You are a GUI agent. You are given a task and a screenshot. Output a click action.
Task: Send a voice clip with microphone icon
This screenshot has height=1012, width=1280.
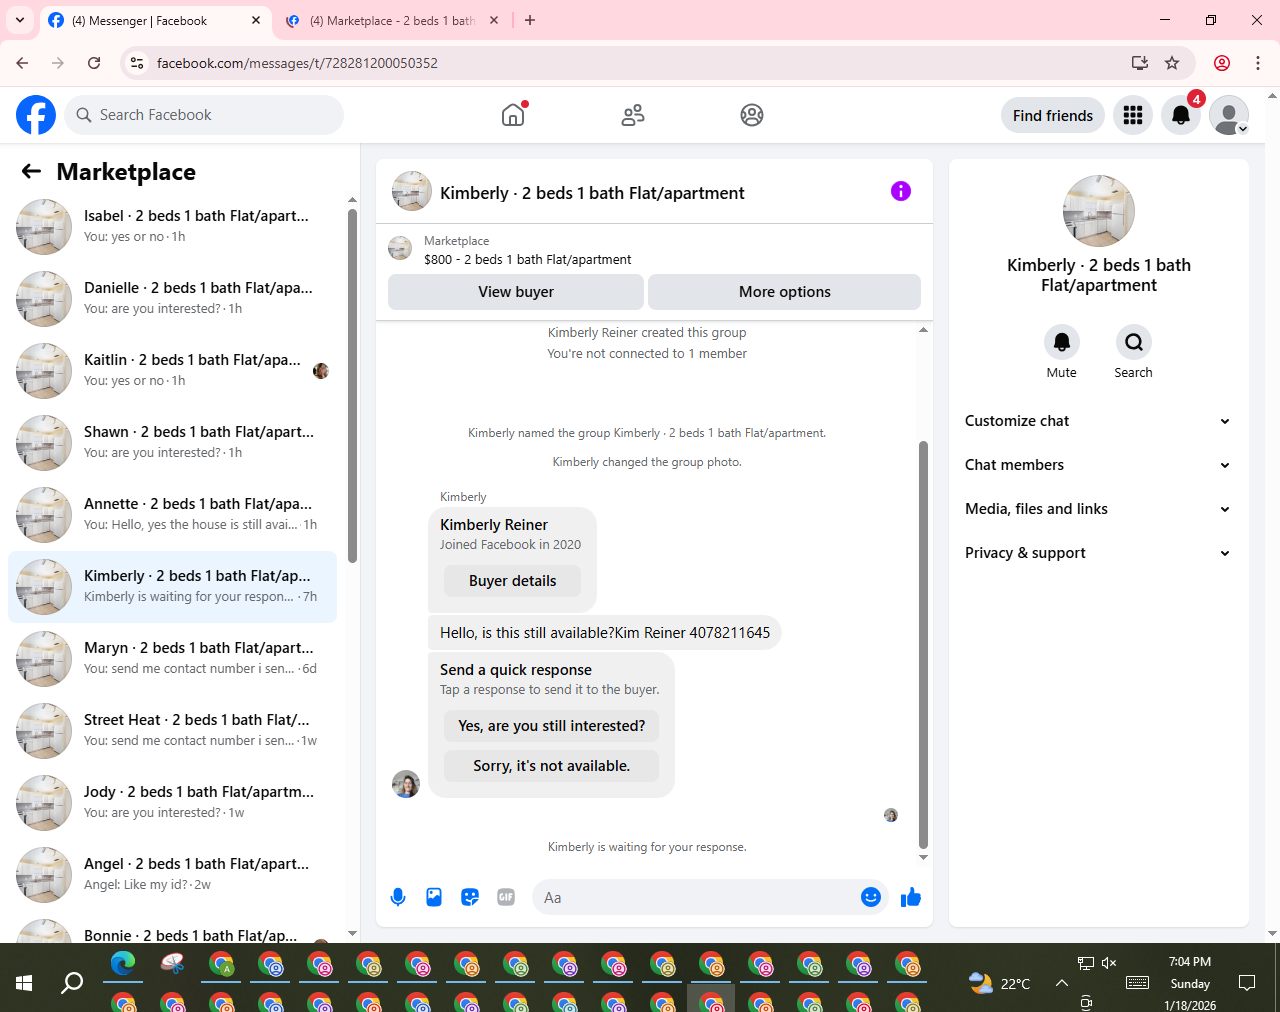pos(398,897)
